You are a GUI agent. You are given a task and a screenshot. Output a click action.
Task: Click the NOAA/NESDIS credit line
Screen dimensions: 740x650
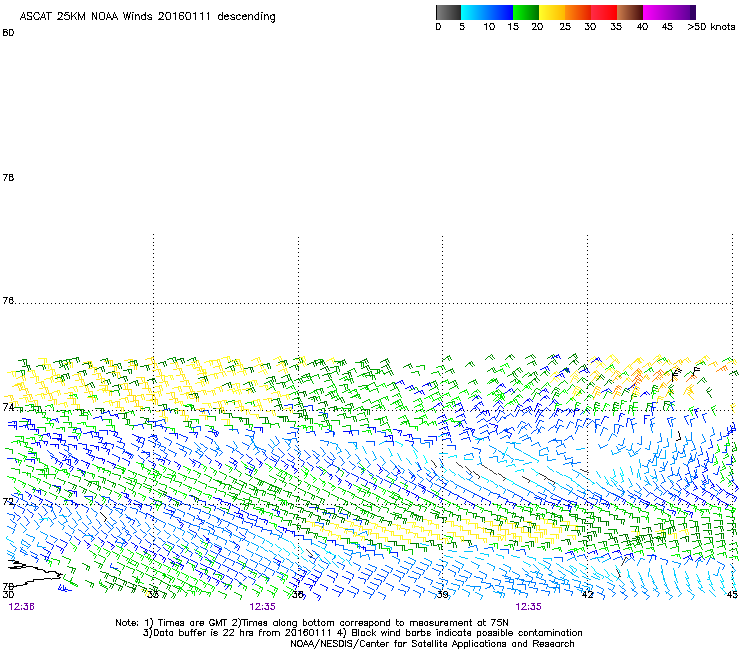coord(432,644)
